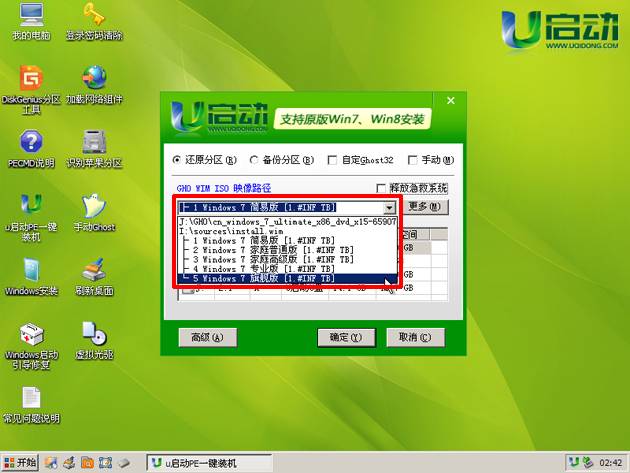Open the 我的电脑 desktop icon
Viewport: 630px width, 473px height.
31,17
